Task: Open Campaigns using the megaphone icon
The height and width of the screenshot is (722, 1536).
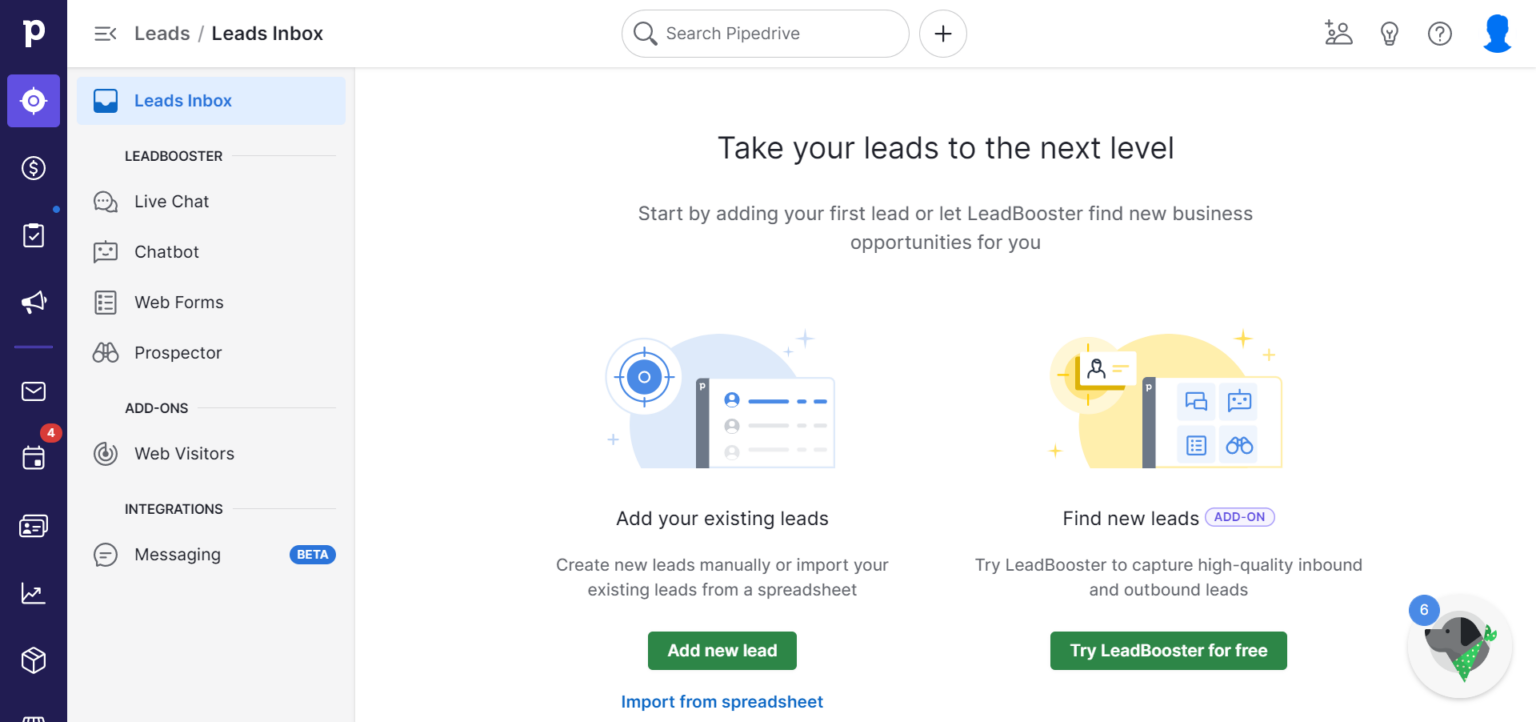Action: [x=33, y=302]
